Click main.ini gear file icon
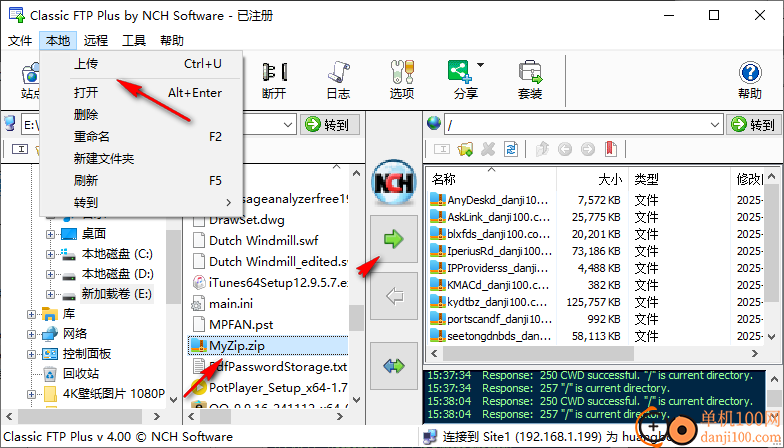This screenshot has height=448, width=784. click(198, 304)
